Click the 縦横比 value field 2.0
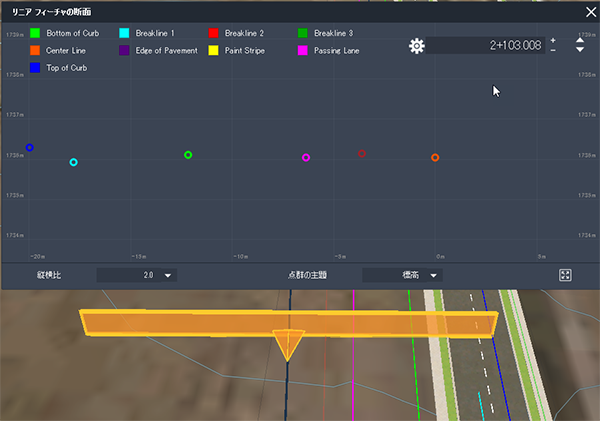600x421 pixels. [x=129, y=275]
